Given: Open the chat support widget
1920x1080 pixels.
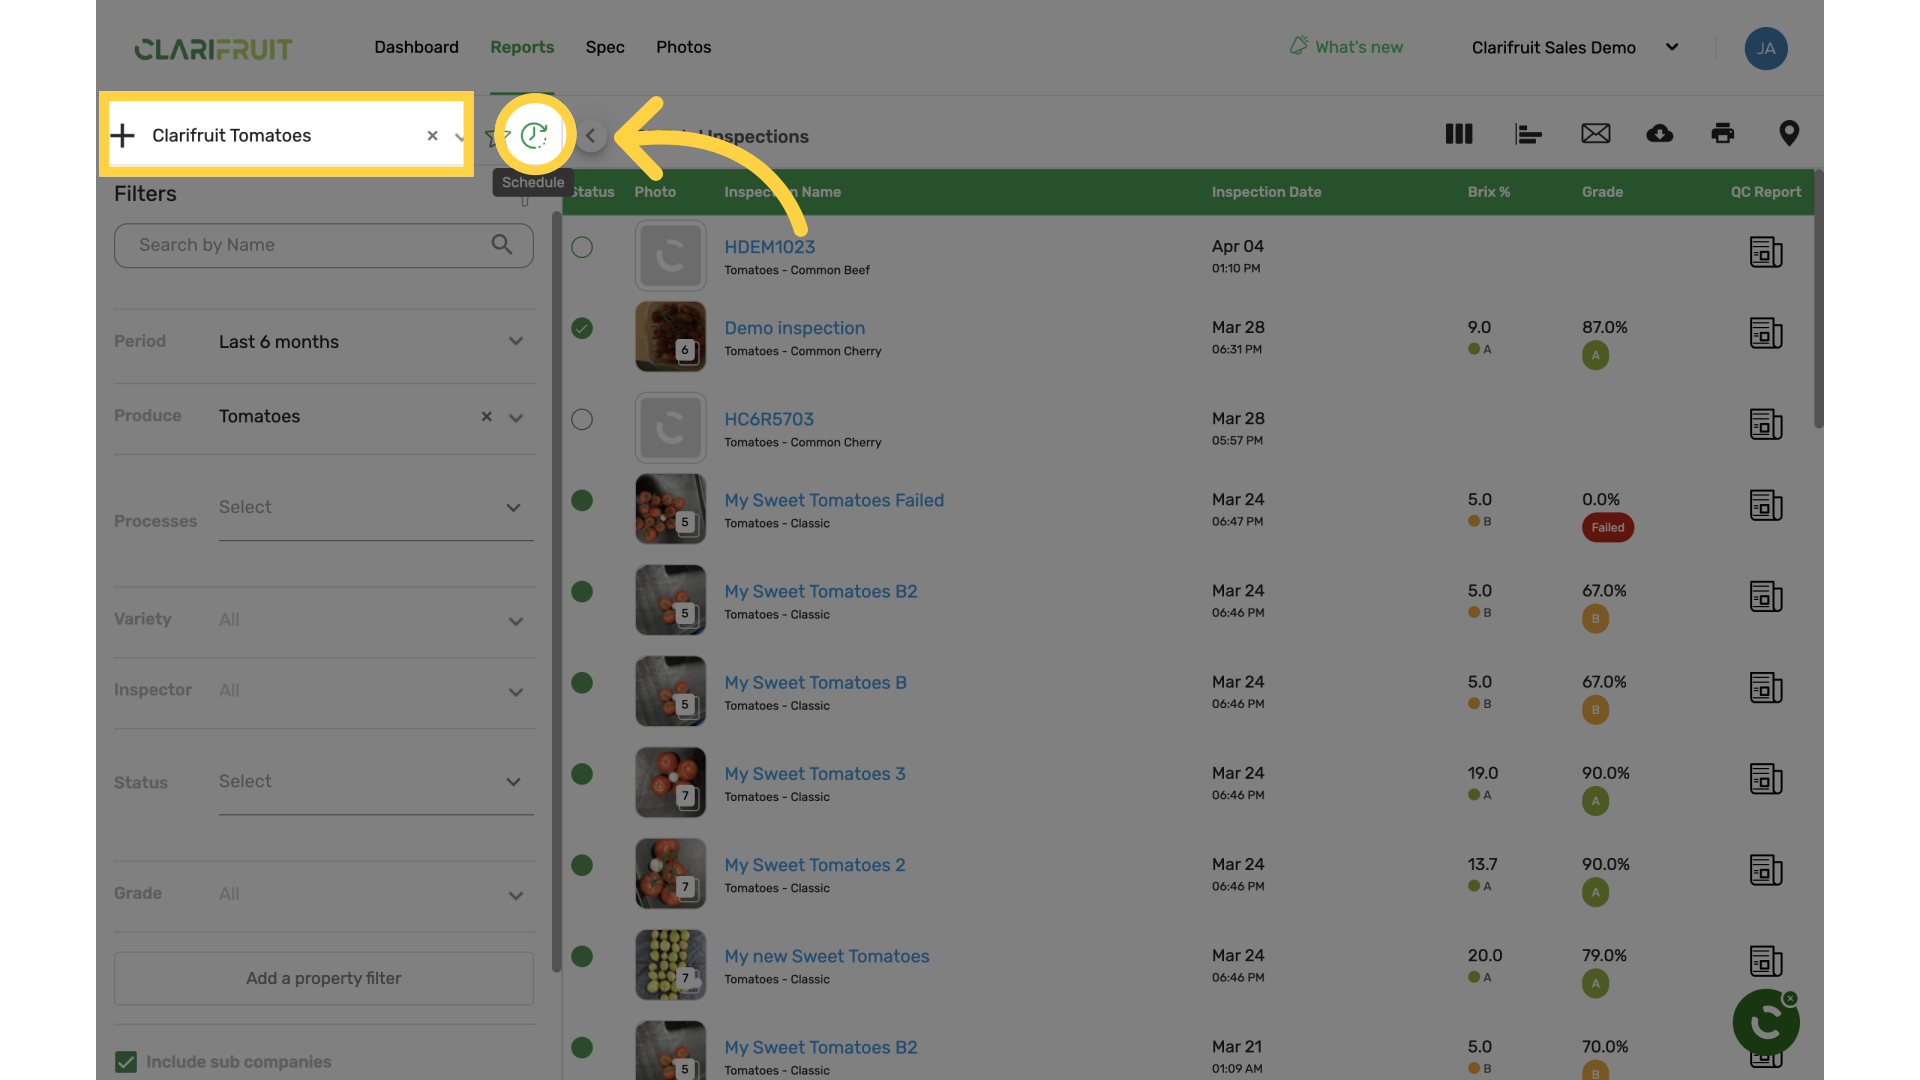Looking at the screenshot, I should tap(1765, 1022).
